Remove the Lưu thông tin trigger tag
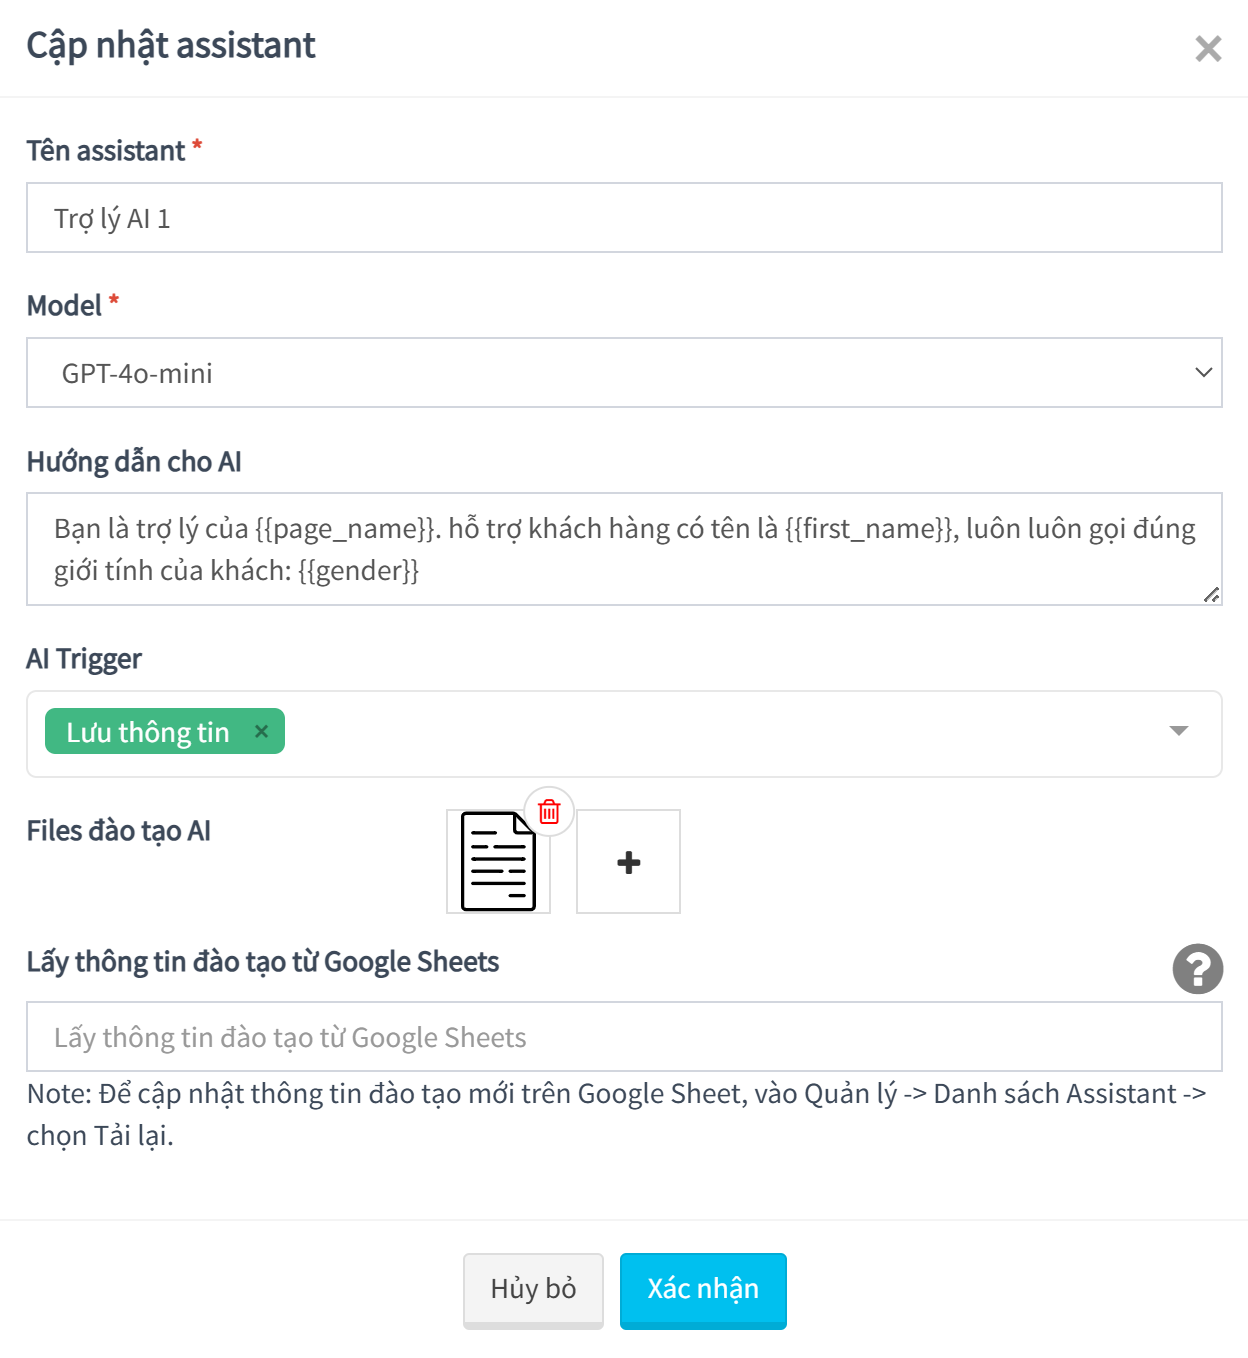The image size is (1248, 1358). pyautogui.click(x=261, y=731)
